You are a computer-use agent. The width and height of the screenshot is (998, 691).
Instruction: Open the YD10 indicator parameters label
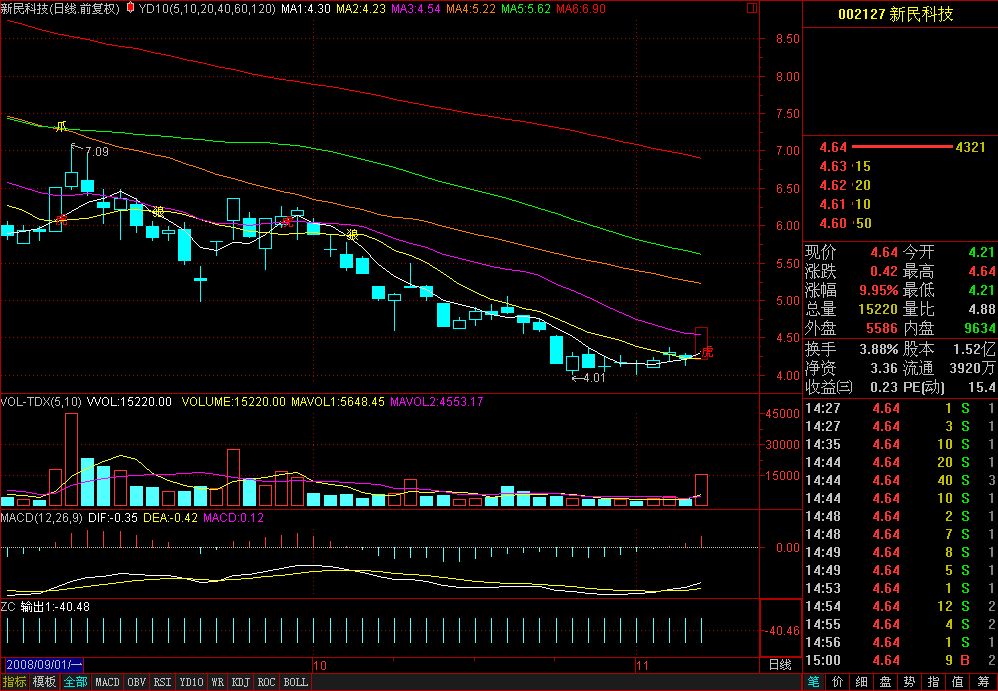pyautogui.click(x=207, y=9)
